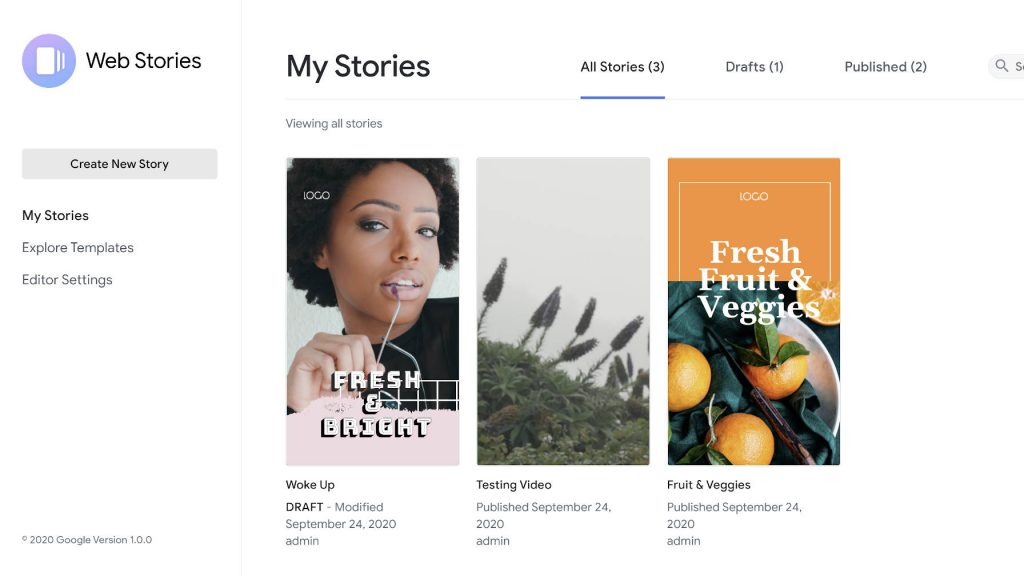Open My Stories in the sidebar
1024x576 pixels.
[55, 215]
